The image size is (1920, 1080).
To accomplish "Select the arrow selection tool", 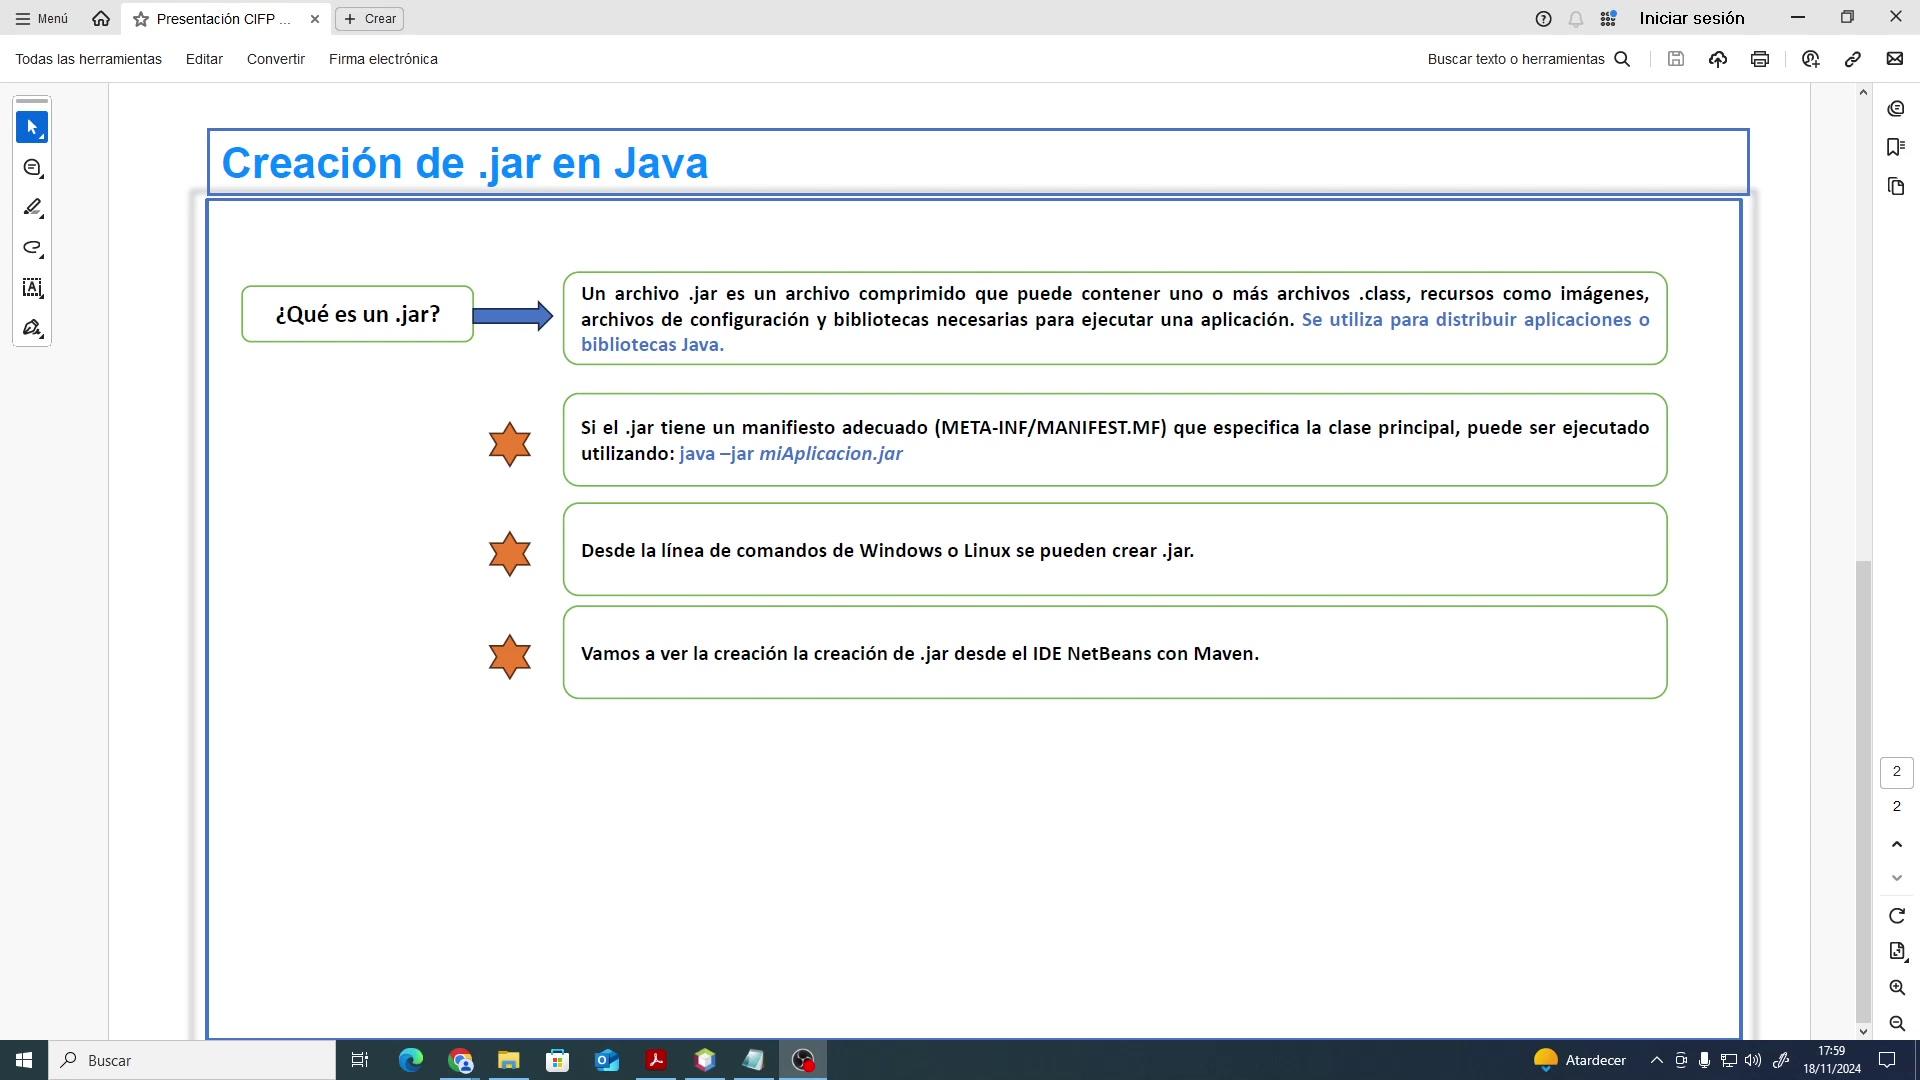I will point(32,127).
